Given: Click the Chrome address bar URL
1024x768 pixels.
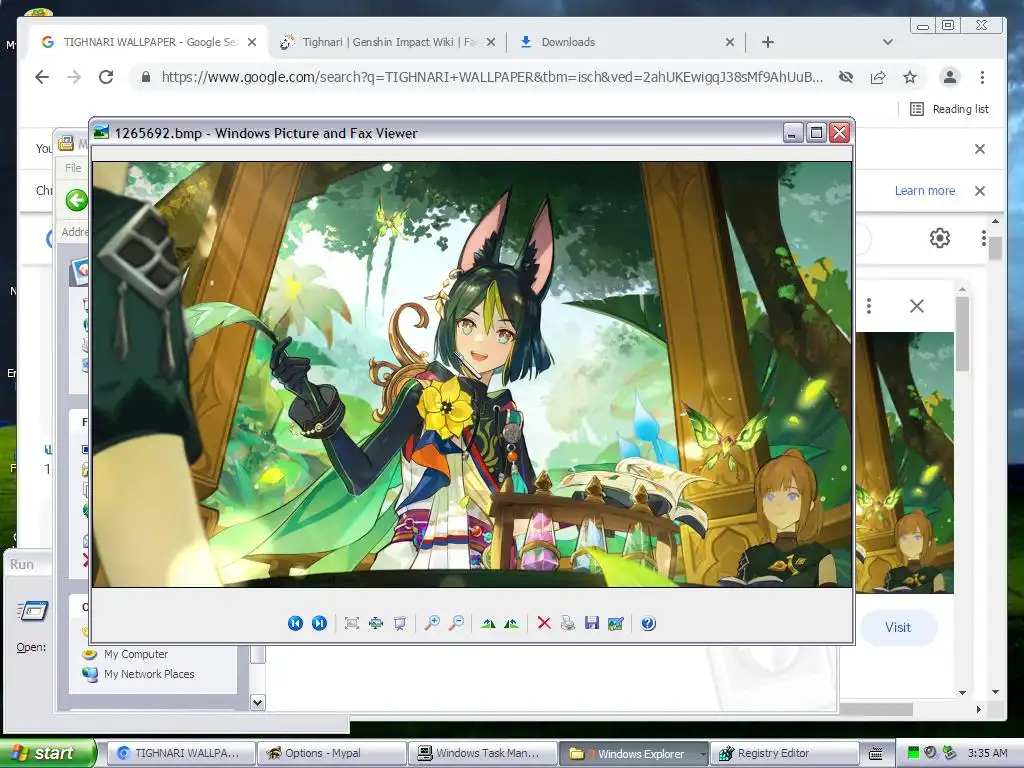Looking at the screenshot, I should [x=492, y=77].
